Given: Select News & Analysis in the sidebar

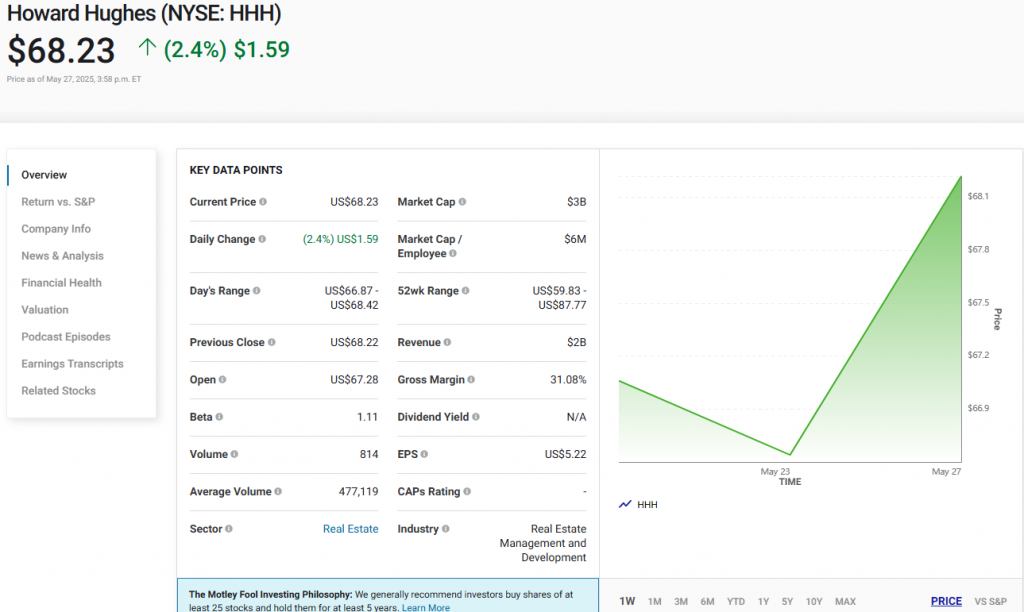Looking at the screenshot, I should tap(62, 256).
